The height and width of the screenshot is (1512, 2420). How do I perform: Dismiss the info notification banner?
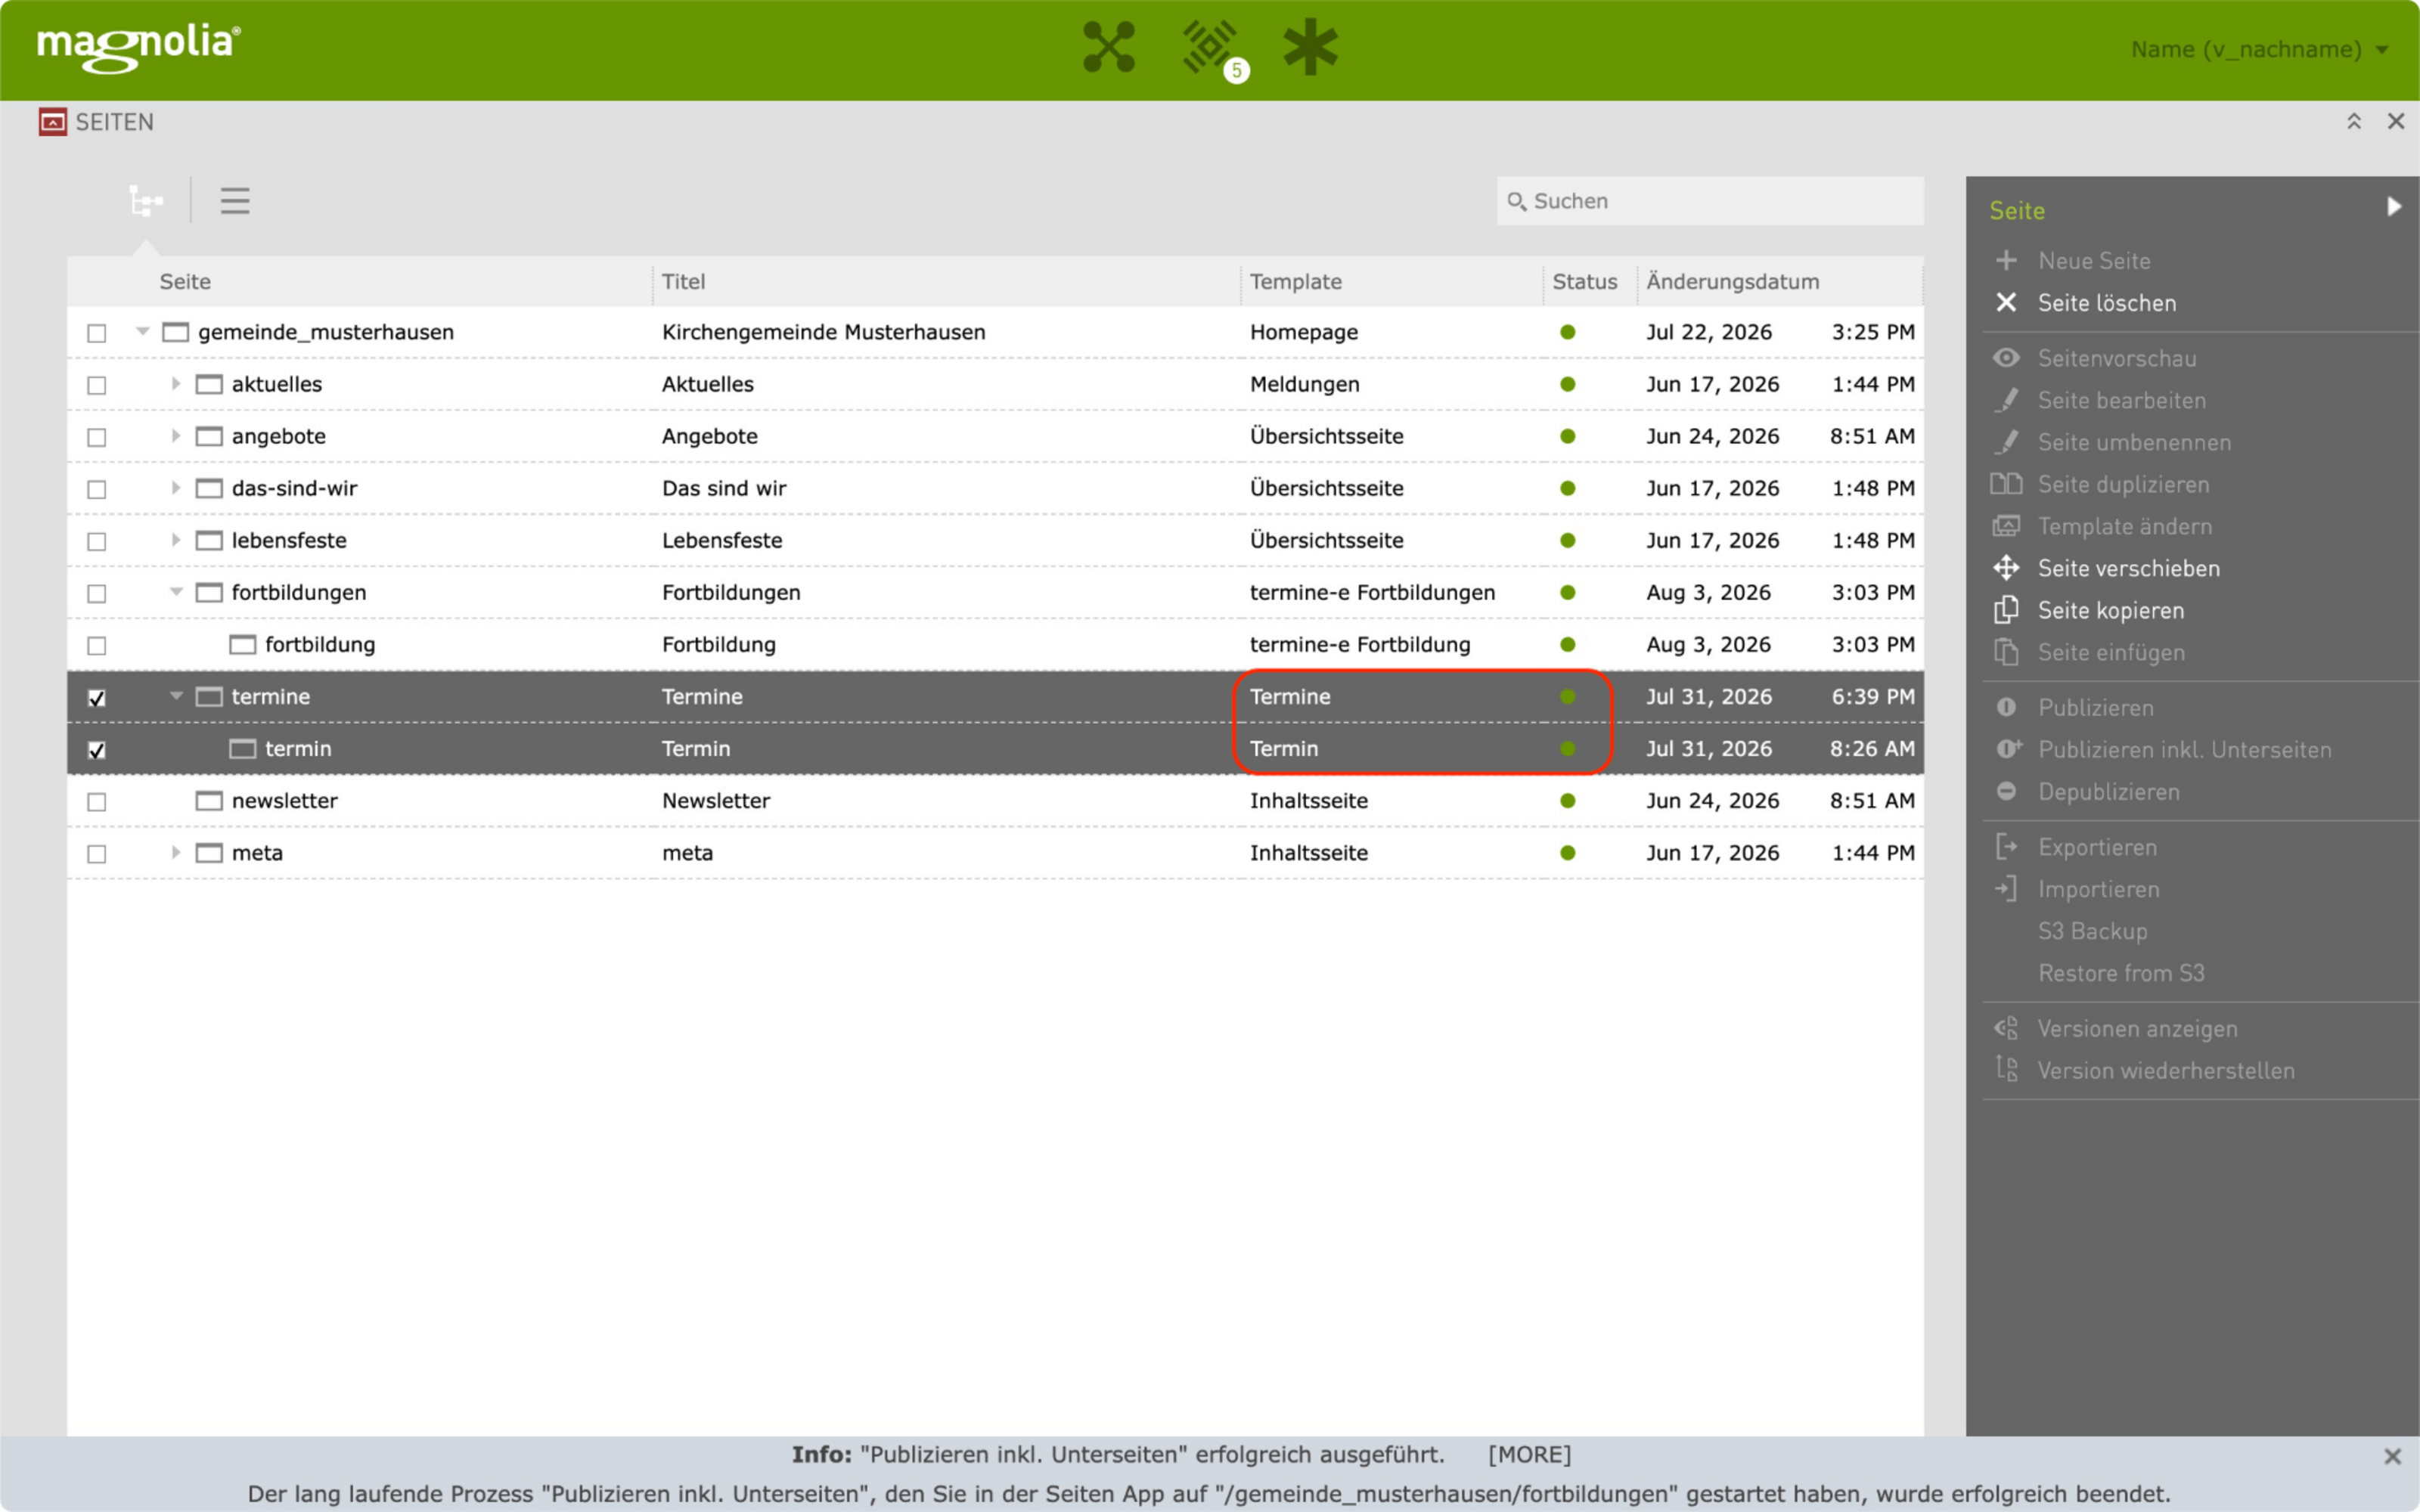(x=2392, y=1457)
